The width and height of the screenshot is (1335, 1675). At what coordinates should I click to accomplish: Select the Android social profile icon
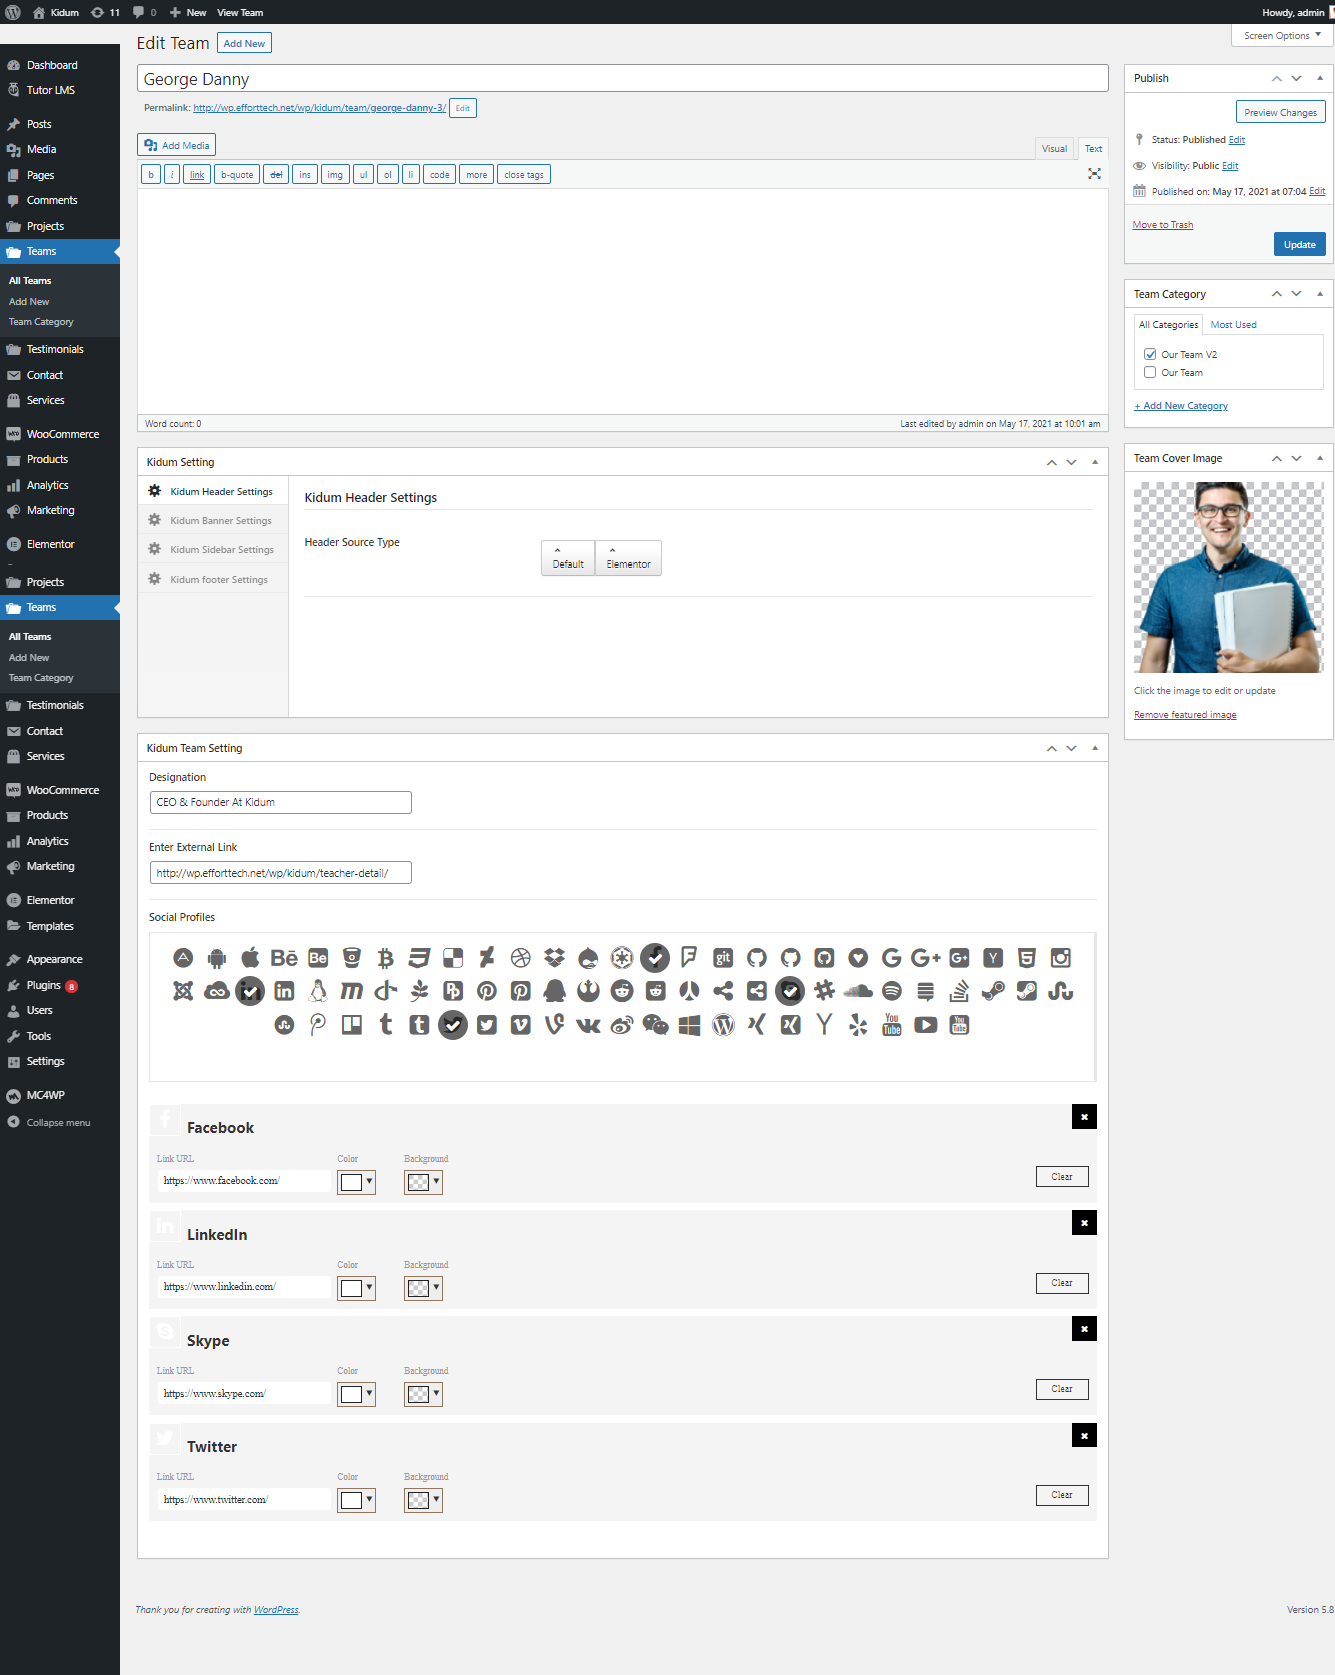(x=217, y=958)
